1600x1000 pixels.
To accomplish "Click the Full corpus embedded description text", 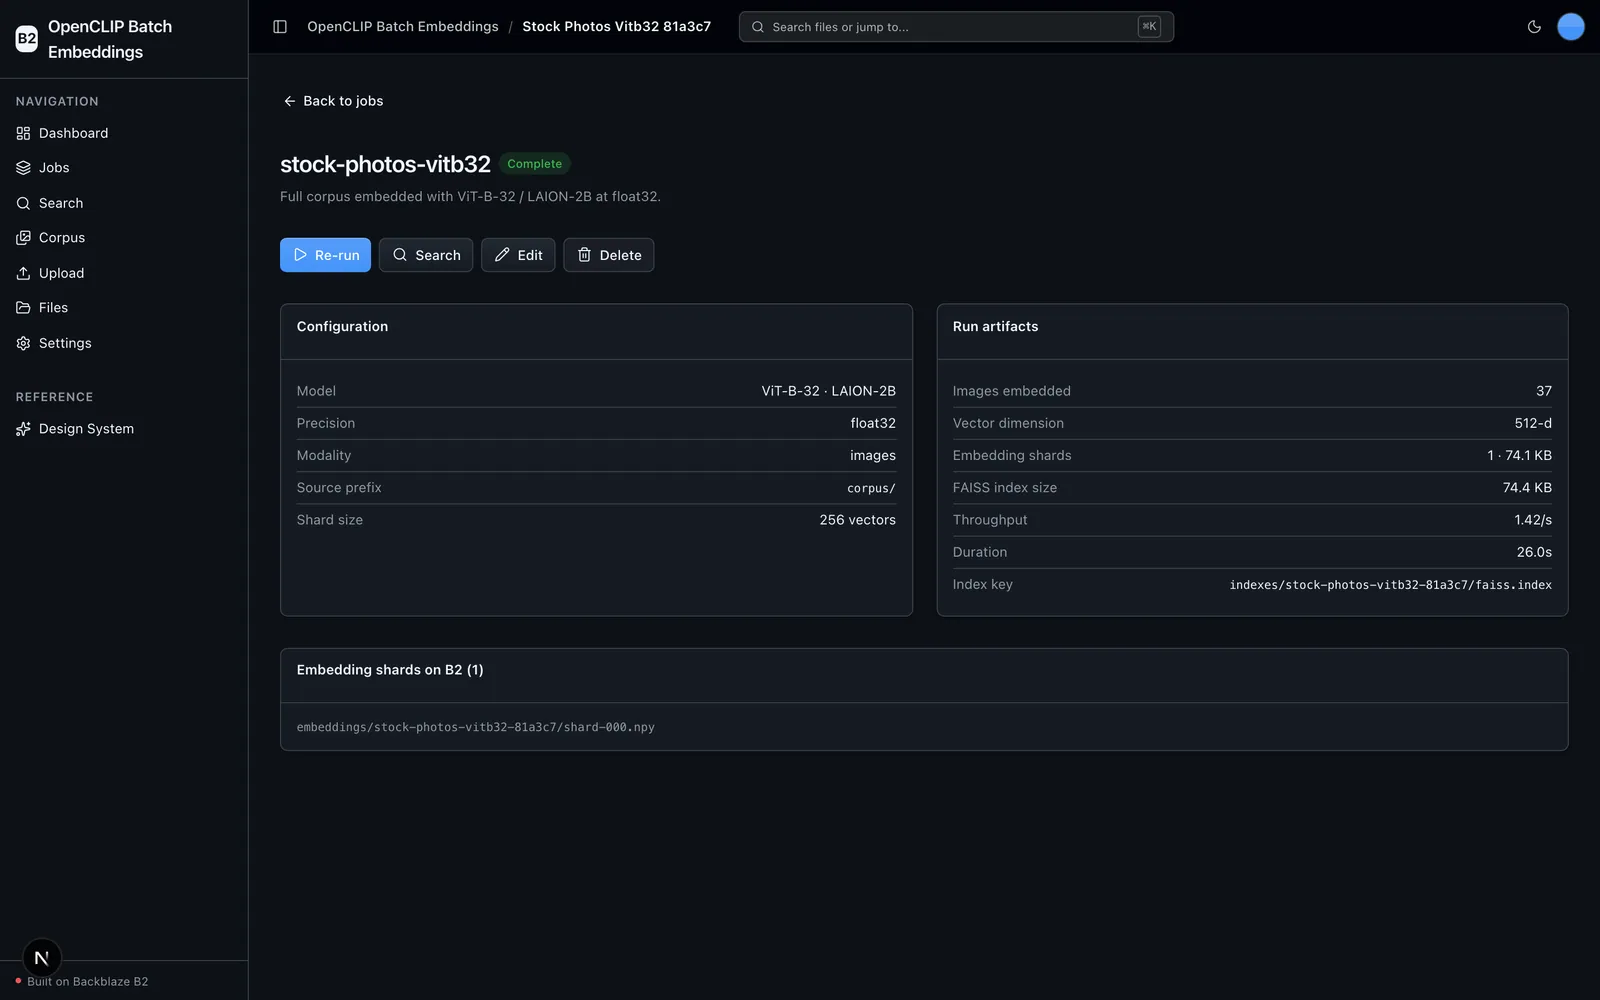I will pos(470,197).
